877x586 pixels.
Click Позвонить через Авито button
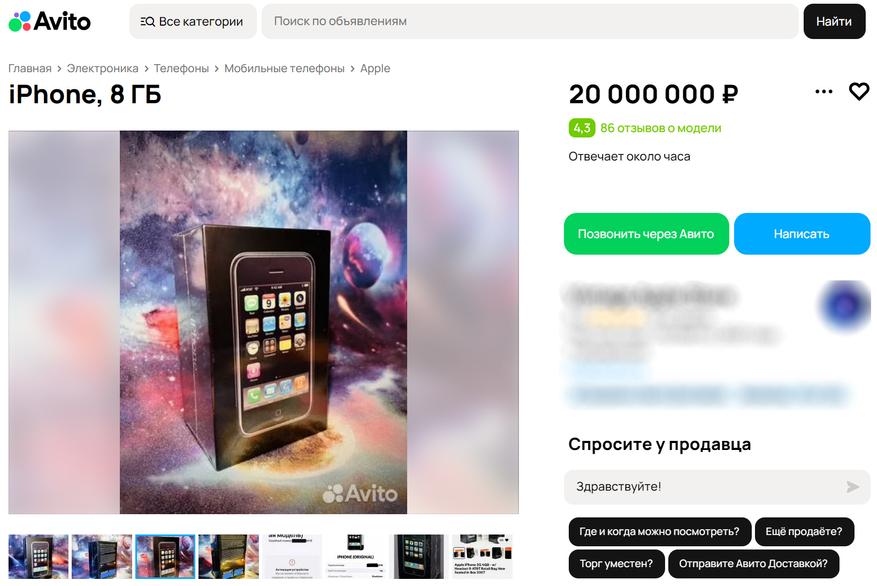pos(646,234)
